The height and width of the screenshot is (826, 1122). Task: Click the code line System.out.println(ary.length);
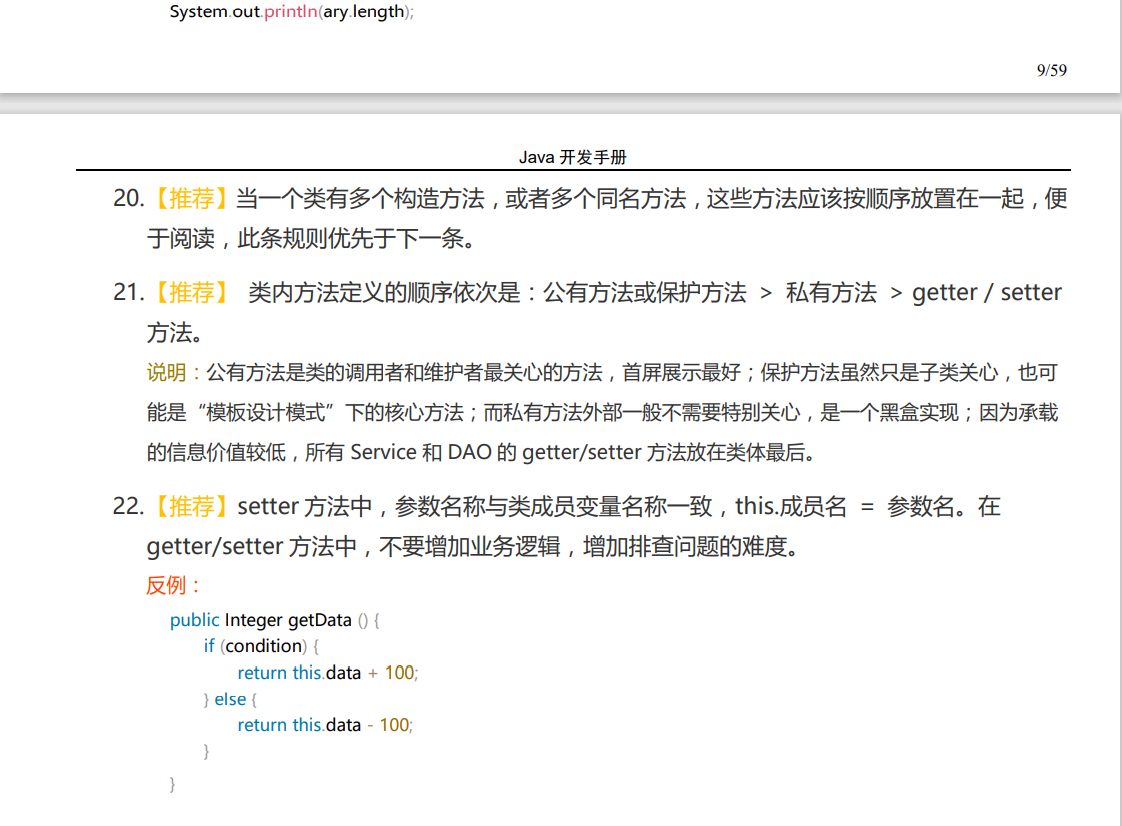pos(291,11)
